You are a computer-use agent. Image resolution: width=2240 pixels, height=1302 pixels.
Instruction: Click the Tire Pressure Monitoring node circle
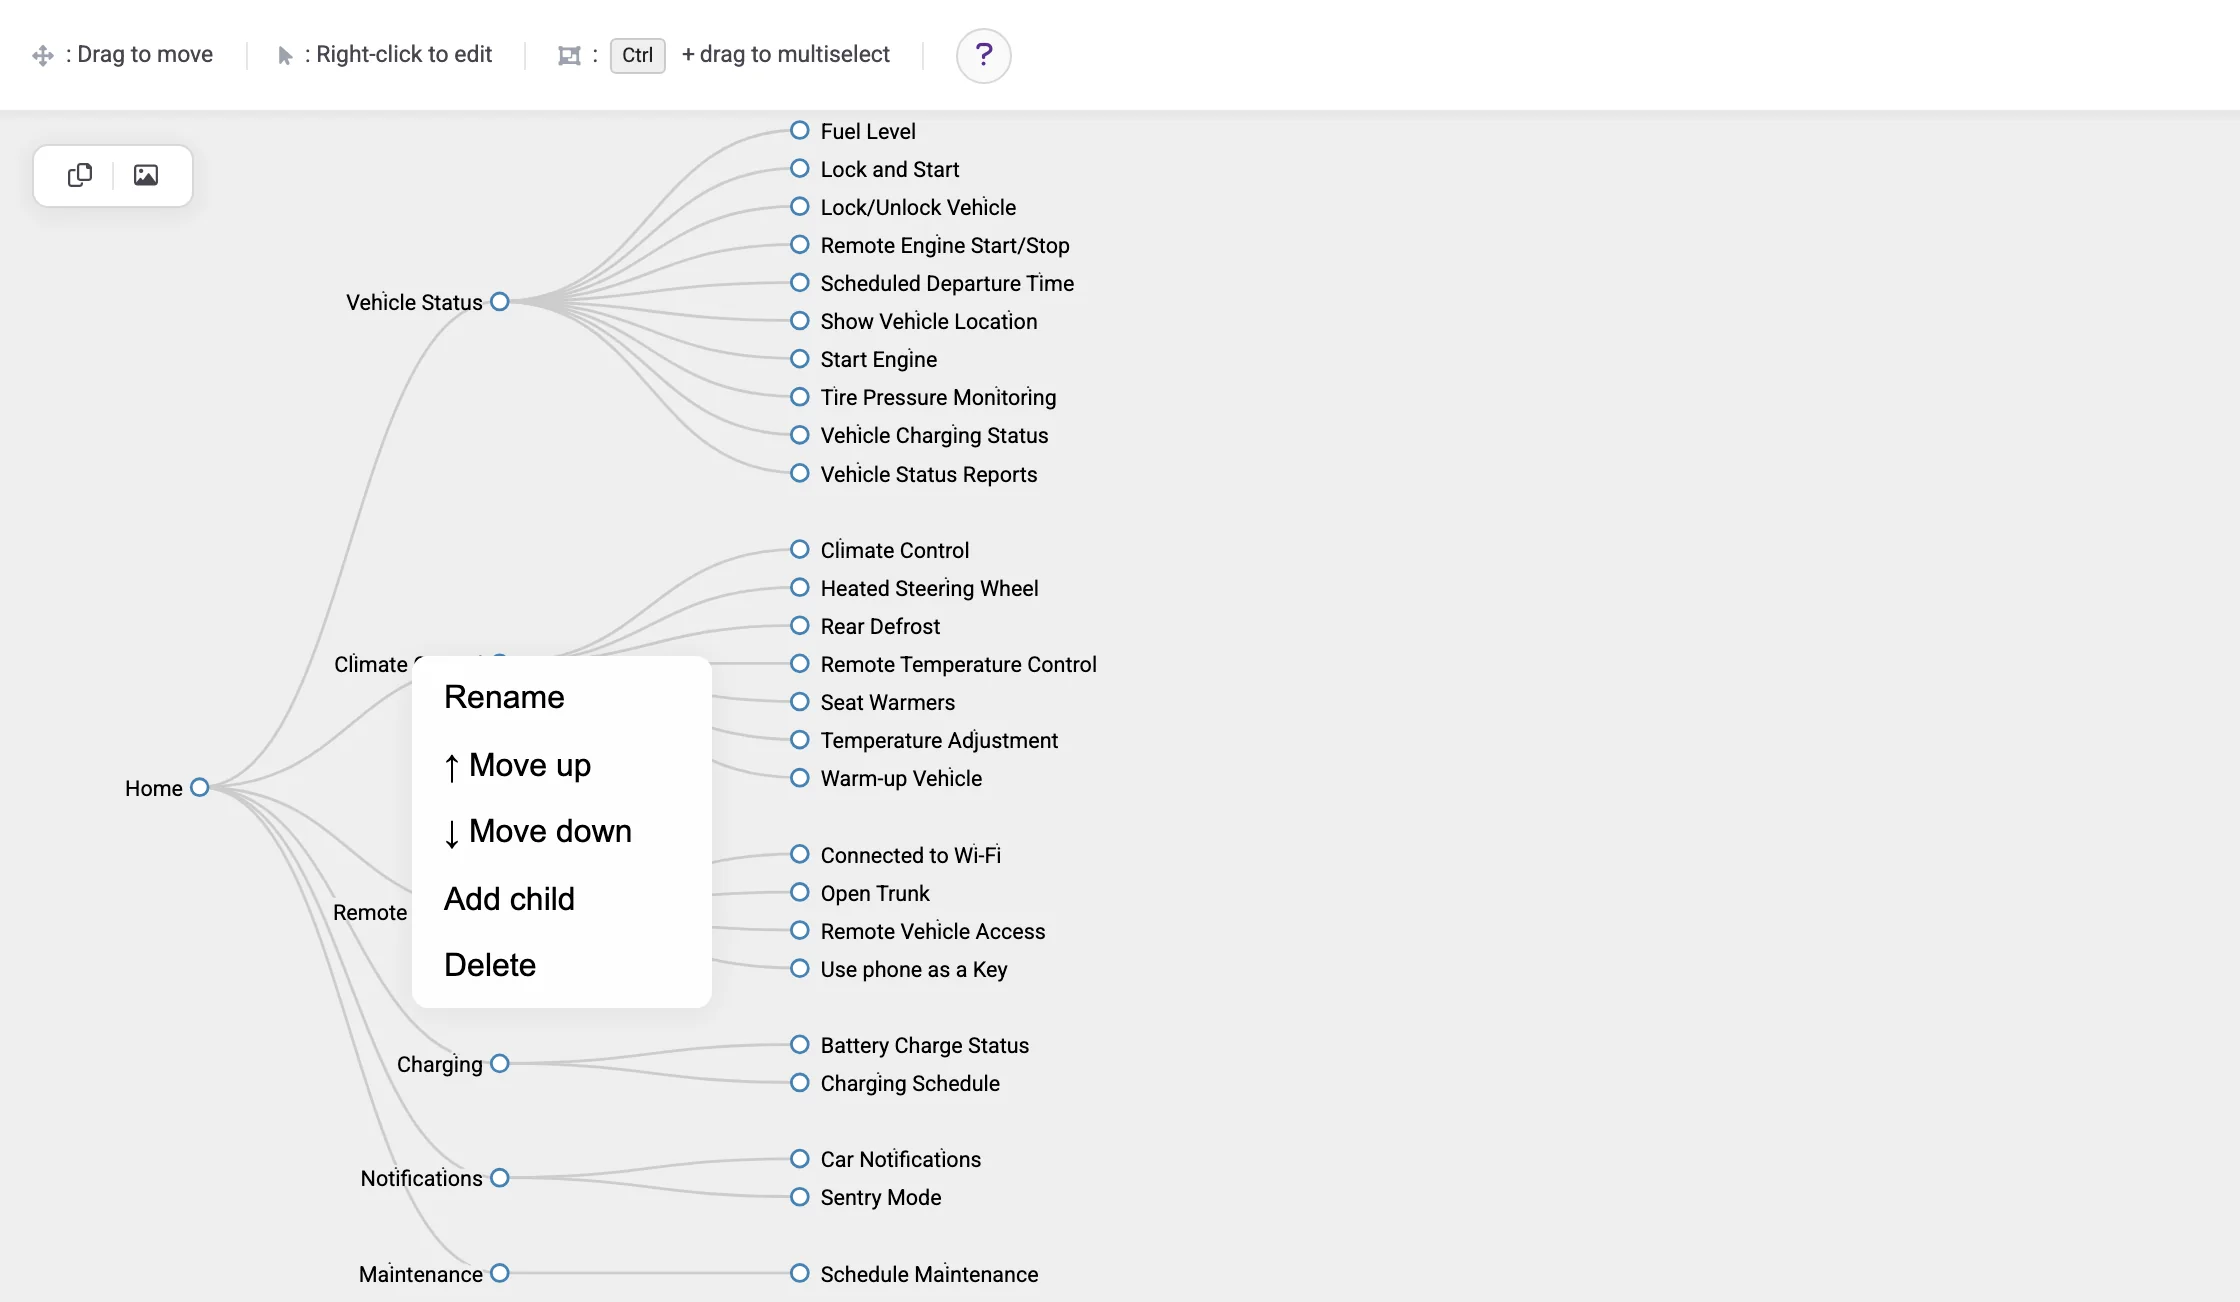[x=800, y=396]
